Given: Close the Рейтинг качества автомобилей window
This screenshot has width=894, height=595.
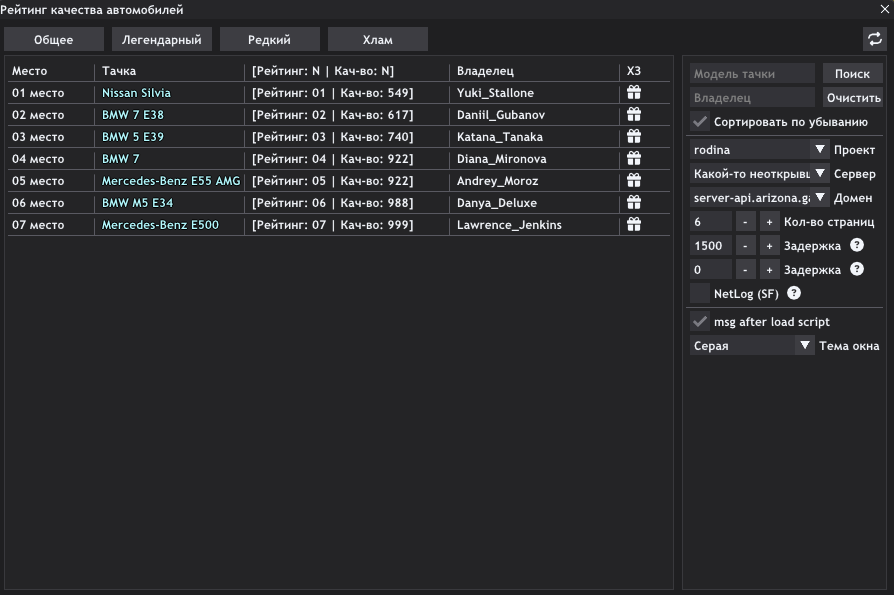Looking at the screenshot, I should (x=885, y=9).
